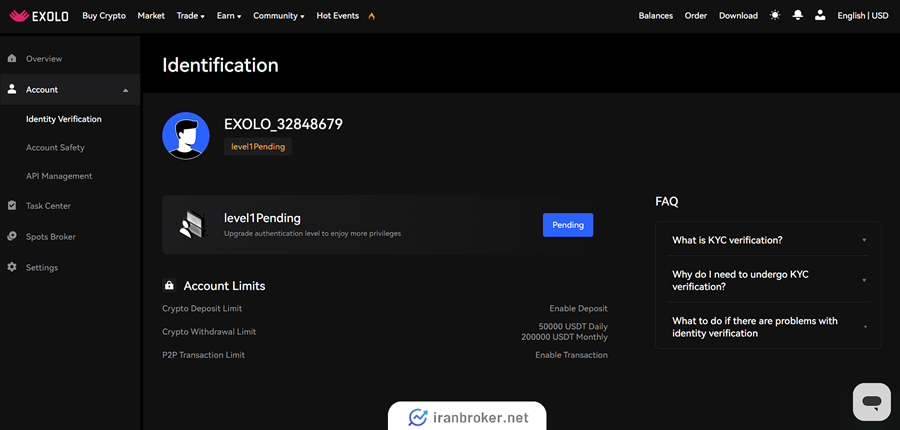Open the Earn dropdown menu

point(229,16)
